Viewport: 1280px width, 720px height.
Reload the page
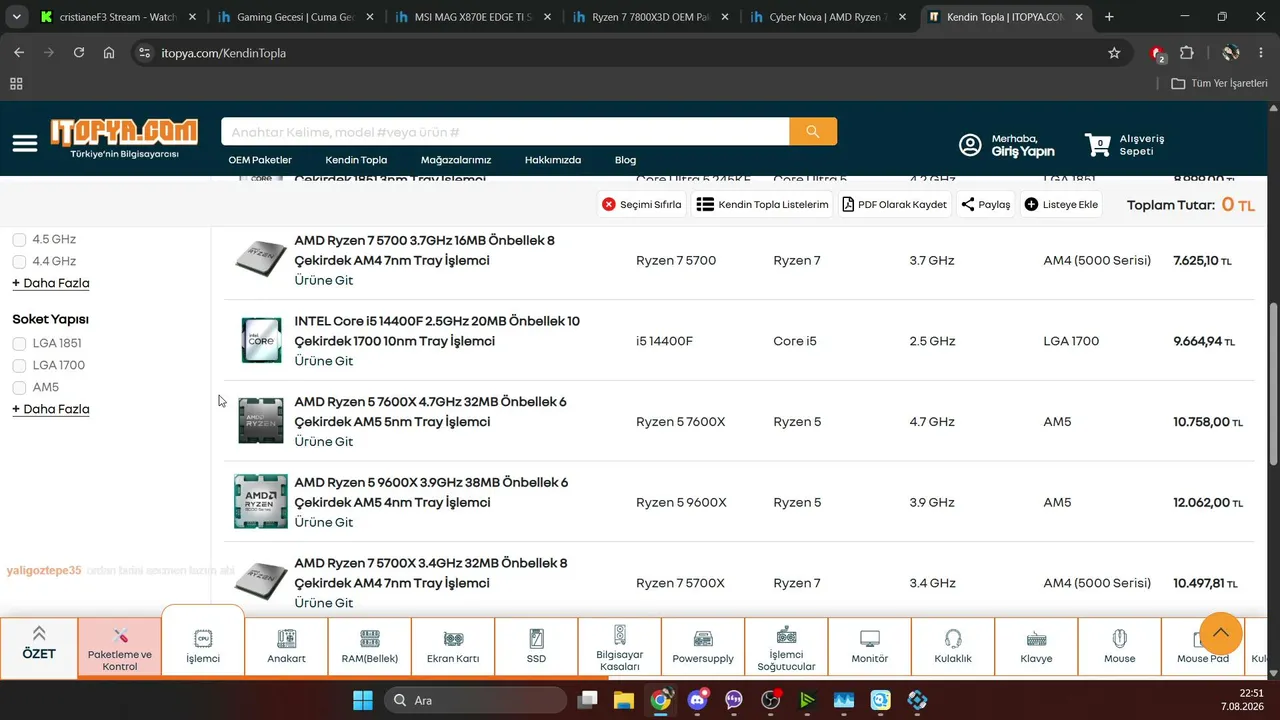click(x=79, y=53)
